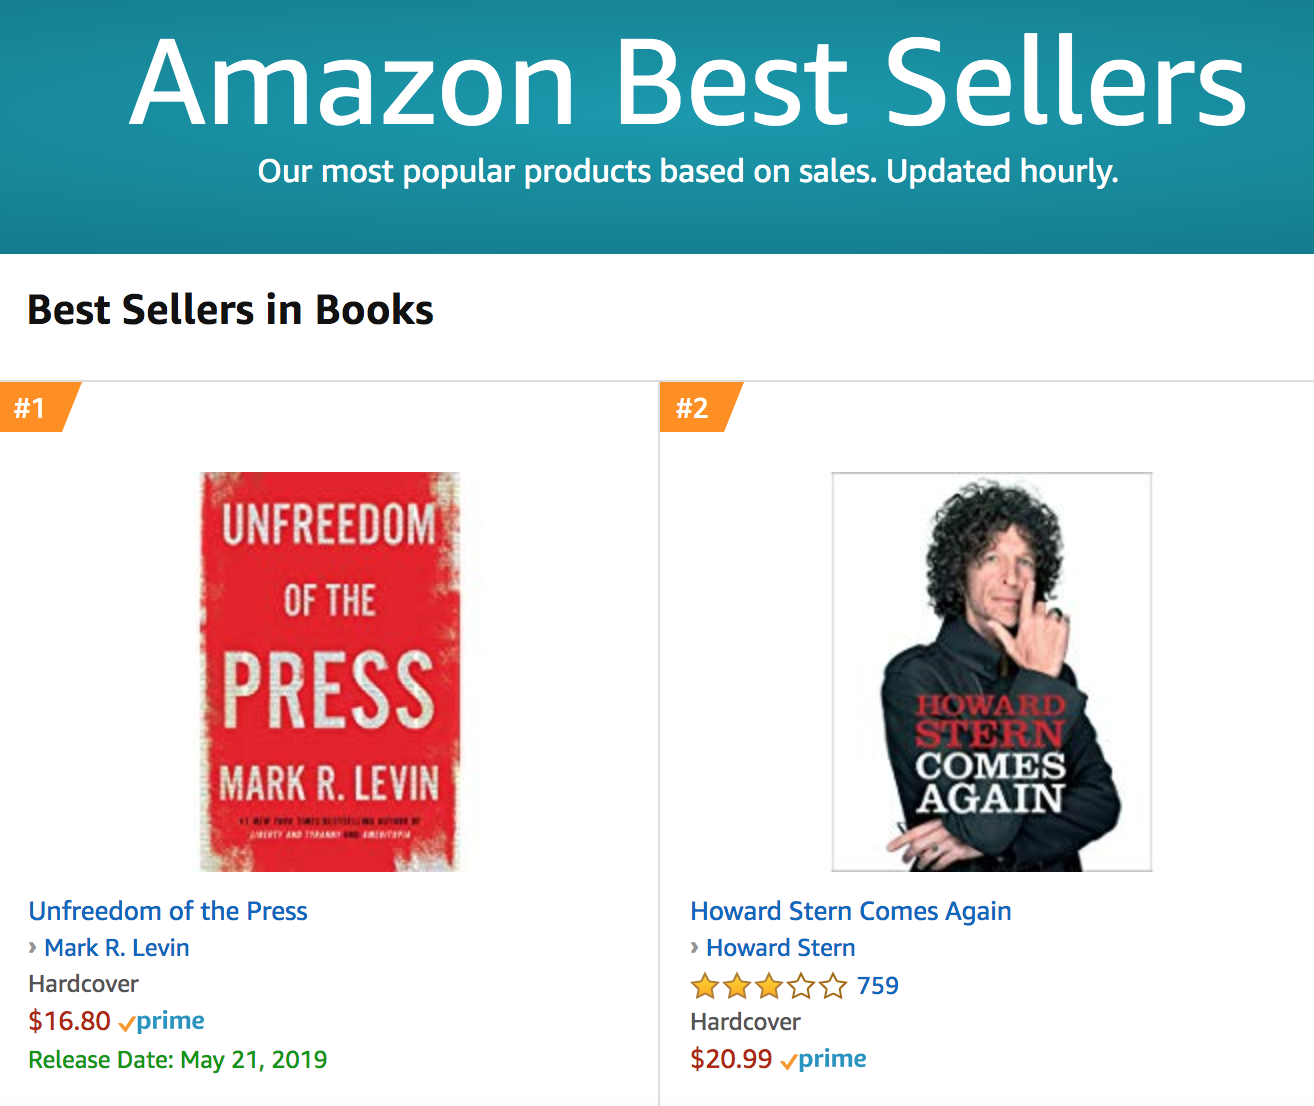Click the $20.99 price
Screen dimensions: 1314x1106
point(731,1059)
